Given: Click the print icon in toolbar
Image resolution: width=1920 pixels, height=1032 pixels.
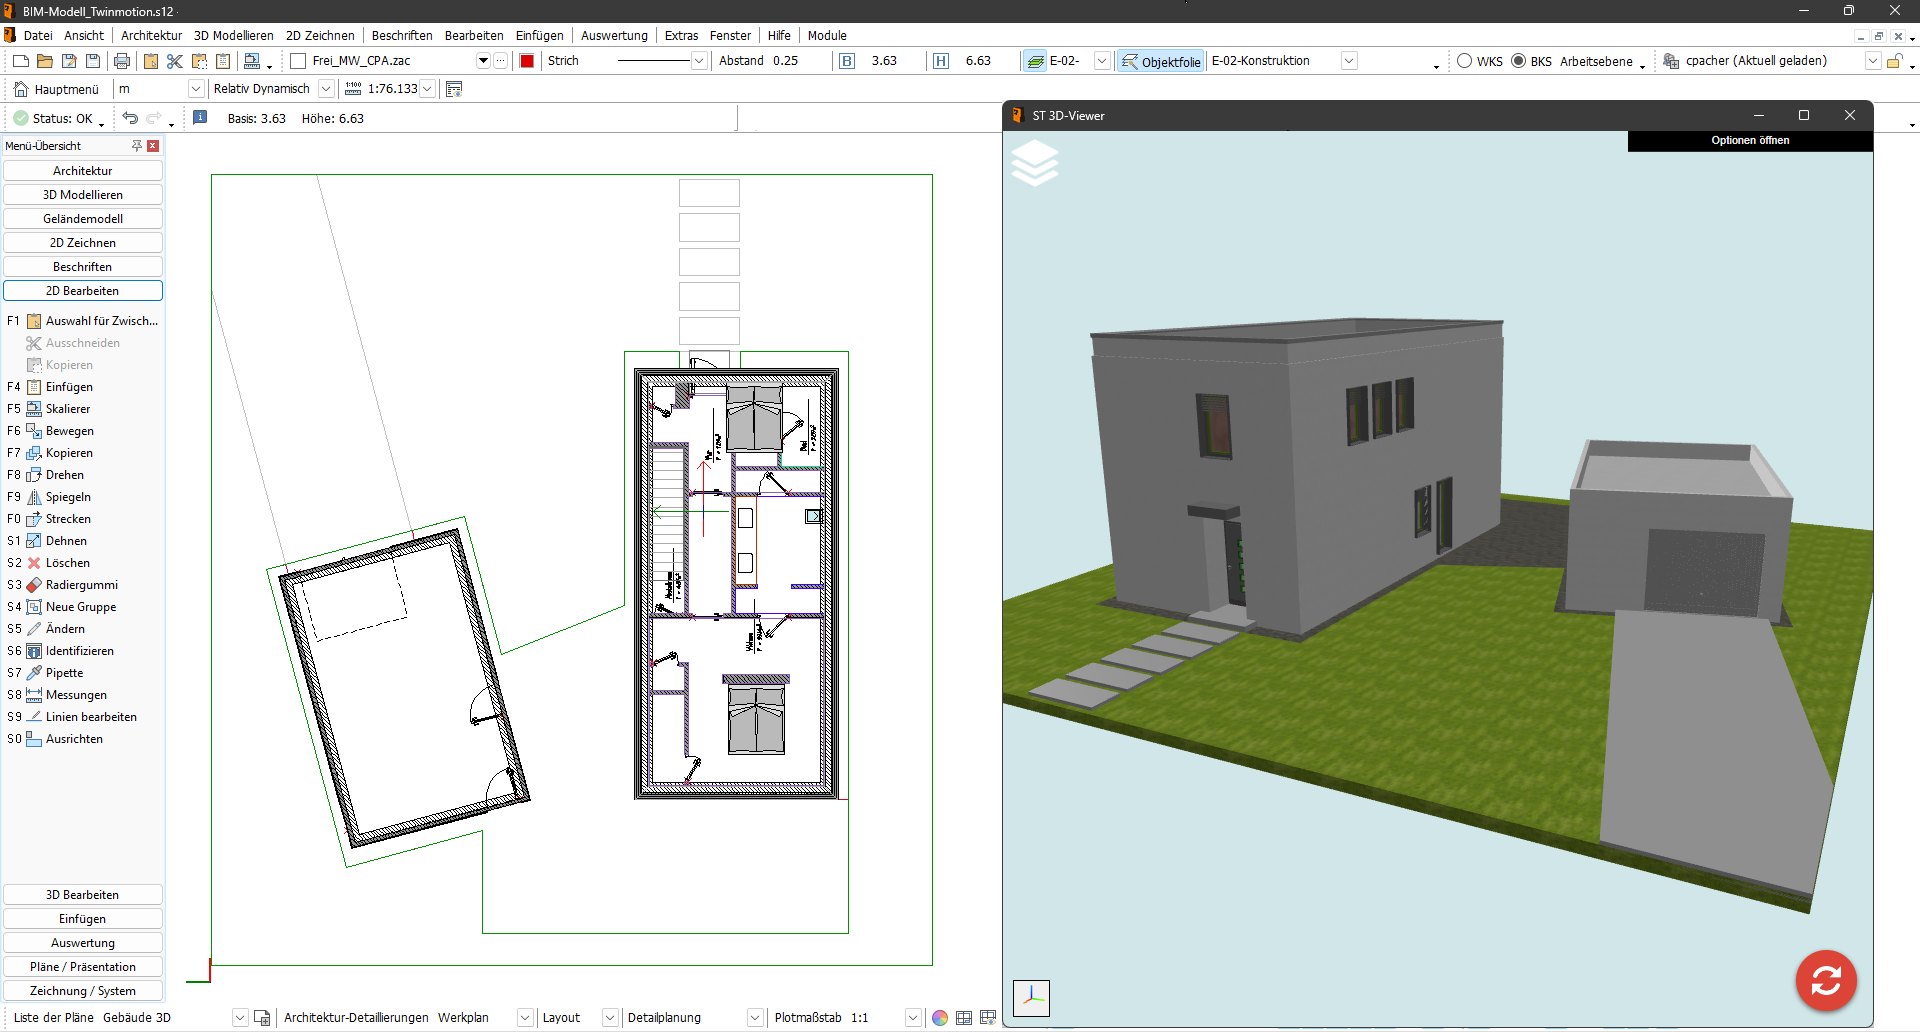Looking at the screenshot, I should (x=122, y=61).
